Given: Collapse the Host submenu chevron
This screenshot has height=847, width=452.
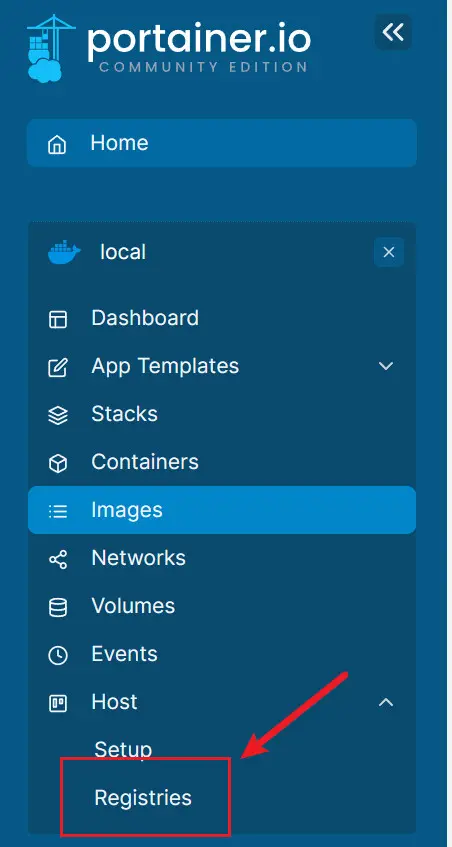Looking at the screenshot, I should coord(386,702).
